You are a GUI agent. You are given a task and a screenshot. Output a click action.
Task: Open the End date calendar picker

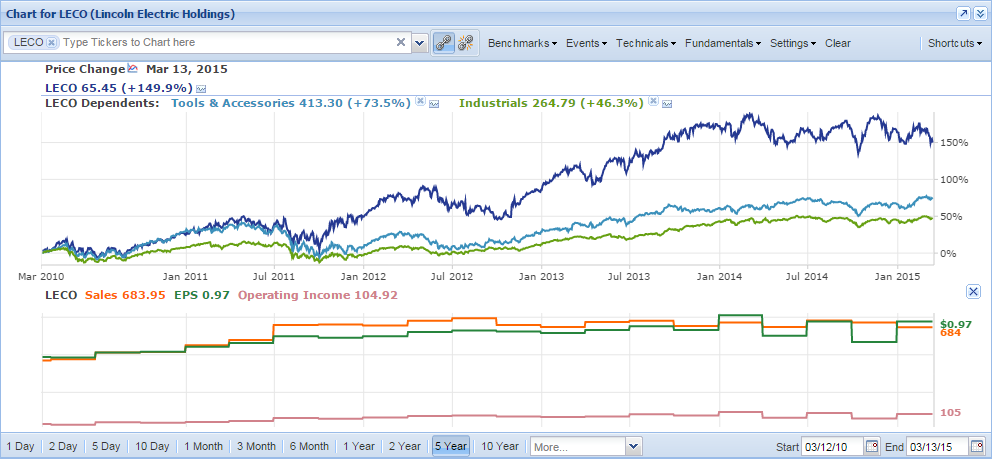977,447
